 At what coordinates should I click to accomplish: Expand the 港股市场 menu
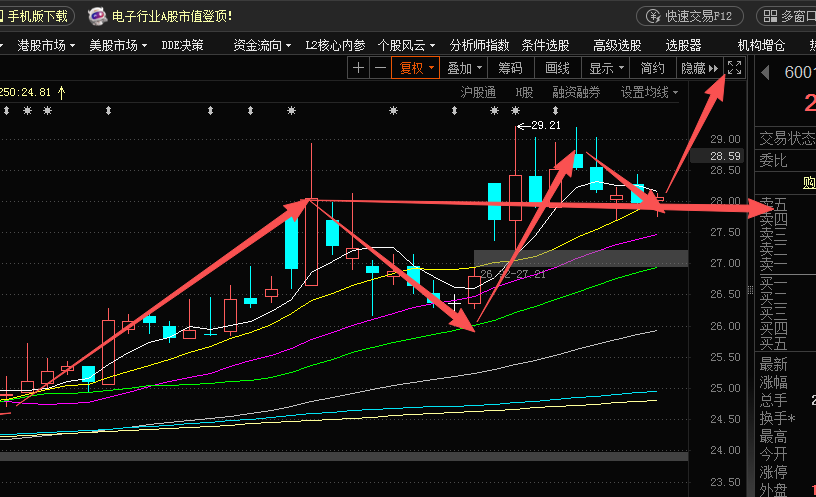(x=46, y=45)
